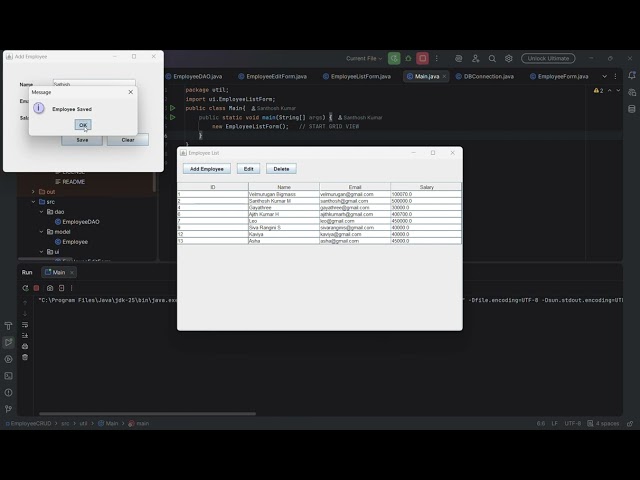Screen dimensions: 640x480
Task: Click run gutter arrow beside class Main
Action: (173, 108)
